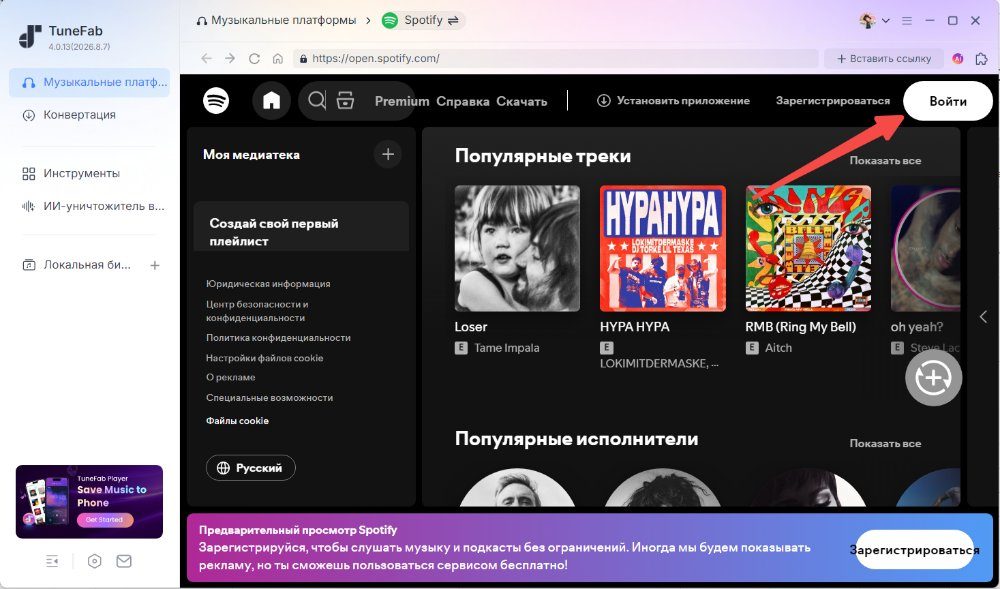
Task: Open Музыкальные платформы in the sidebar
Action: point(89,82)
